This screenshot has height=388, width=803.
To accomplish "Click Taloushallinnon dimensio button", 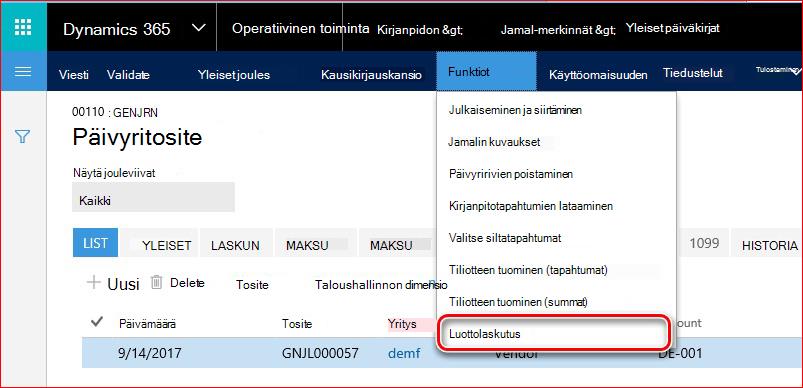I will pyautogui.click(x=381, y=285).
